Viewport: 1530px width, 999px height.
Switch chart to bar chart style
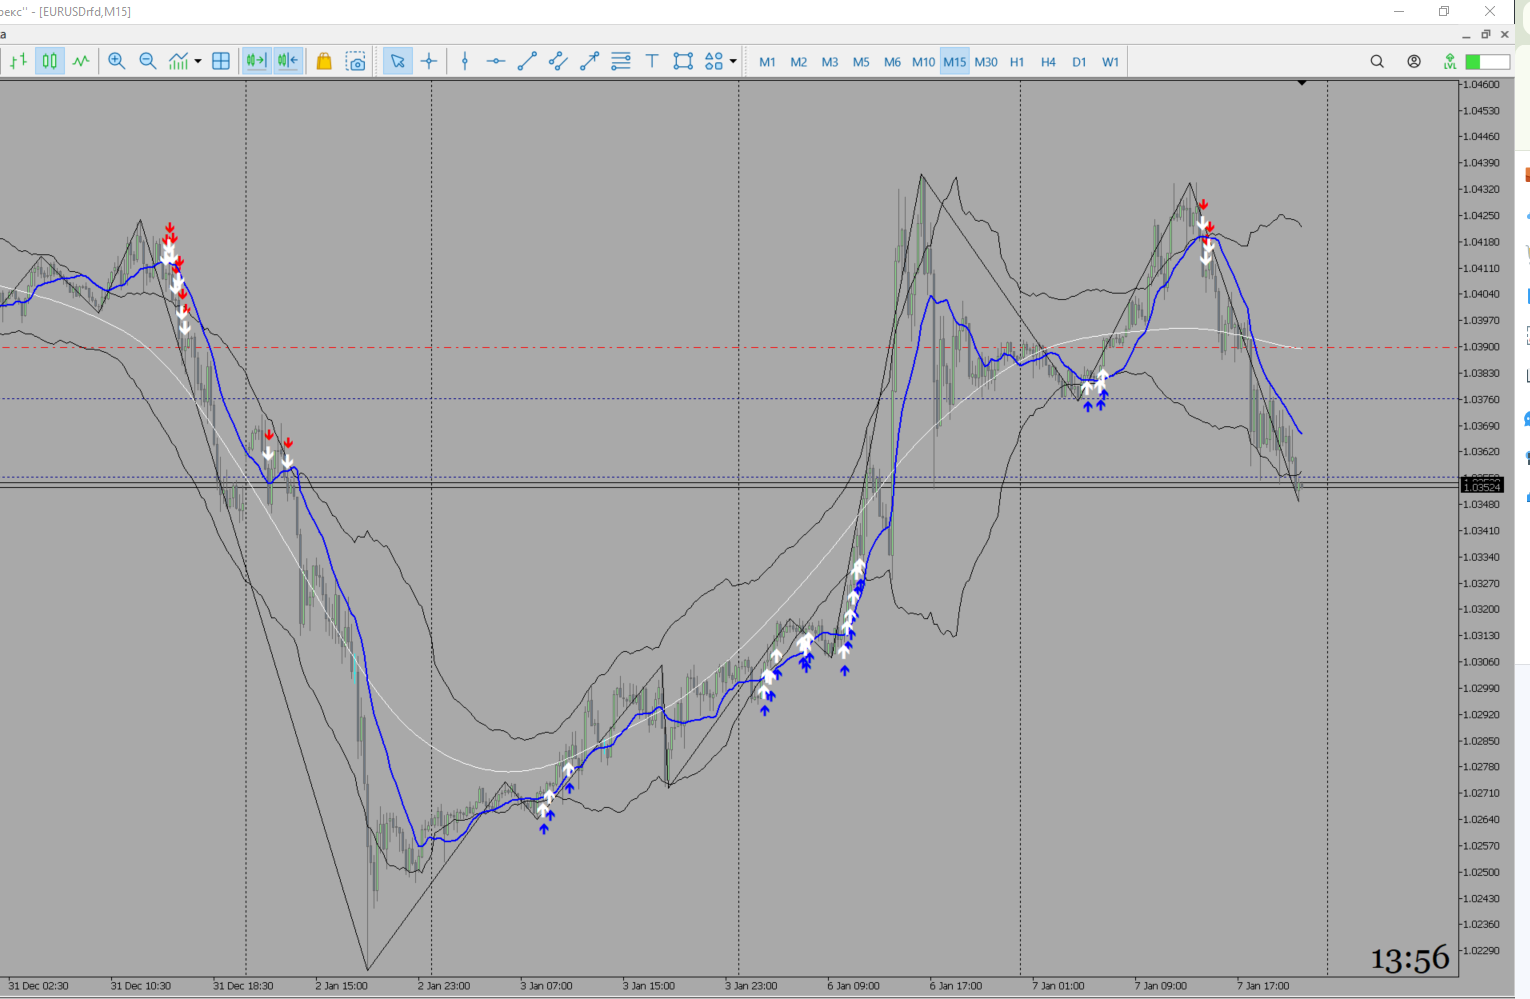pyautogui.click(x=18, y=61)
